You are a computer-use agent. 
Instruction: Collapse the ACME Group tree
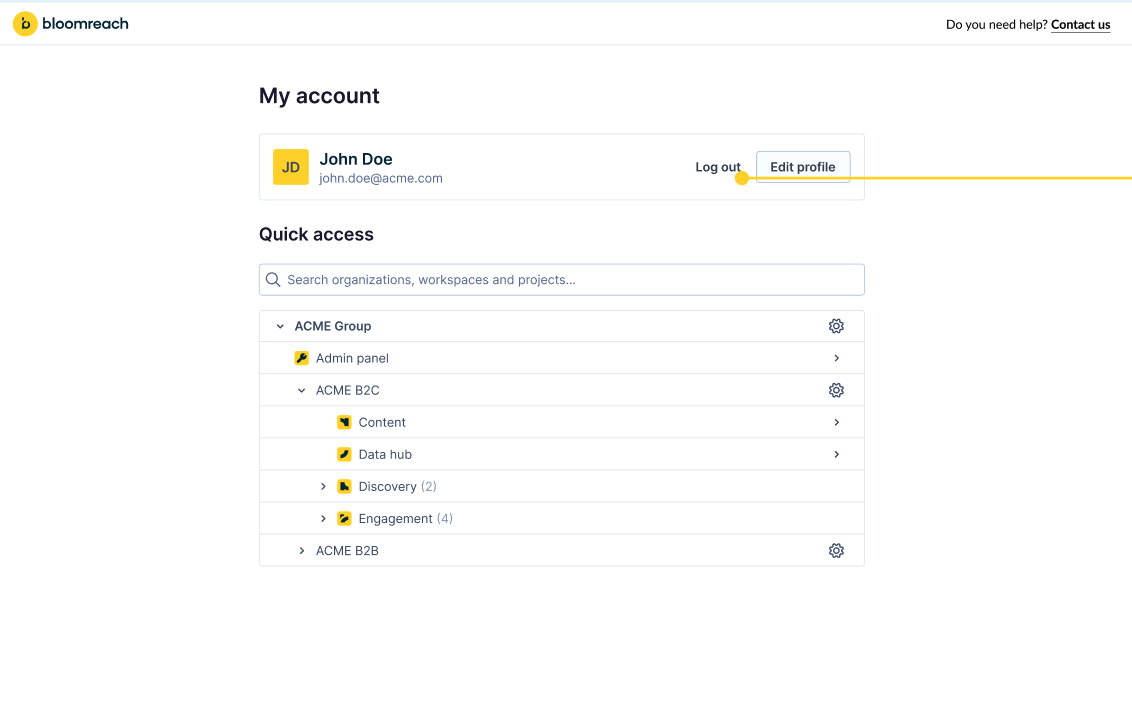pyautogui.click(x=279, y=325)
